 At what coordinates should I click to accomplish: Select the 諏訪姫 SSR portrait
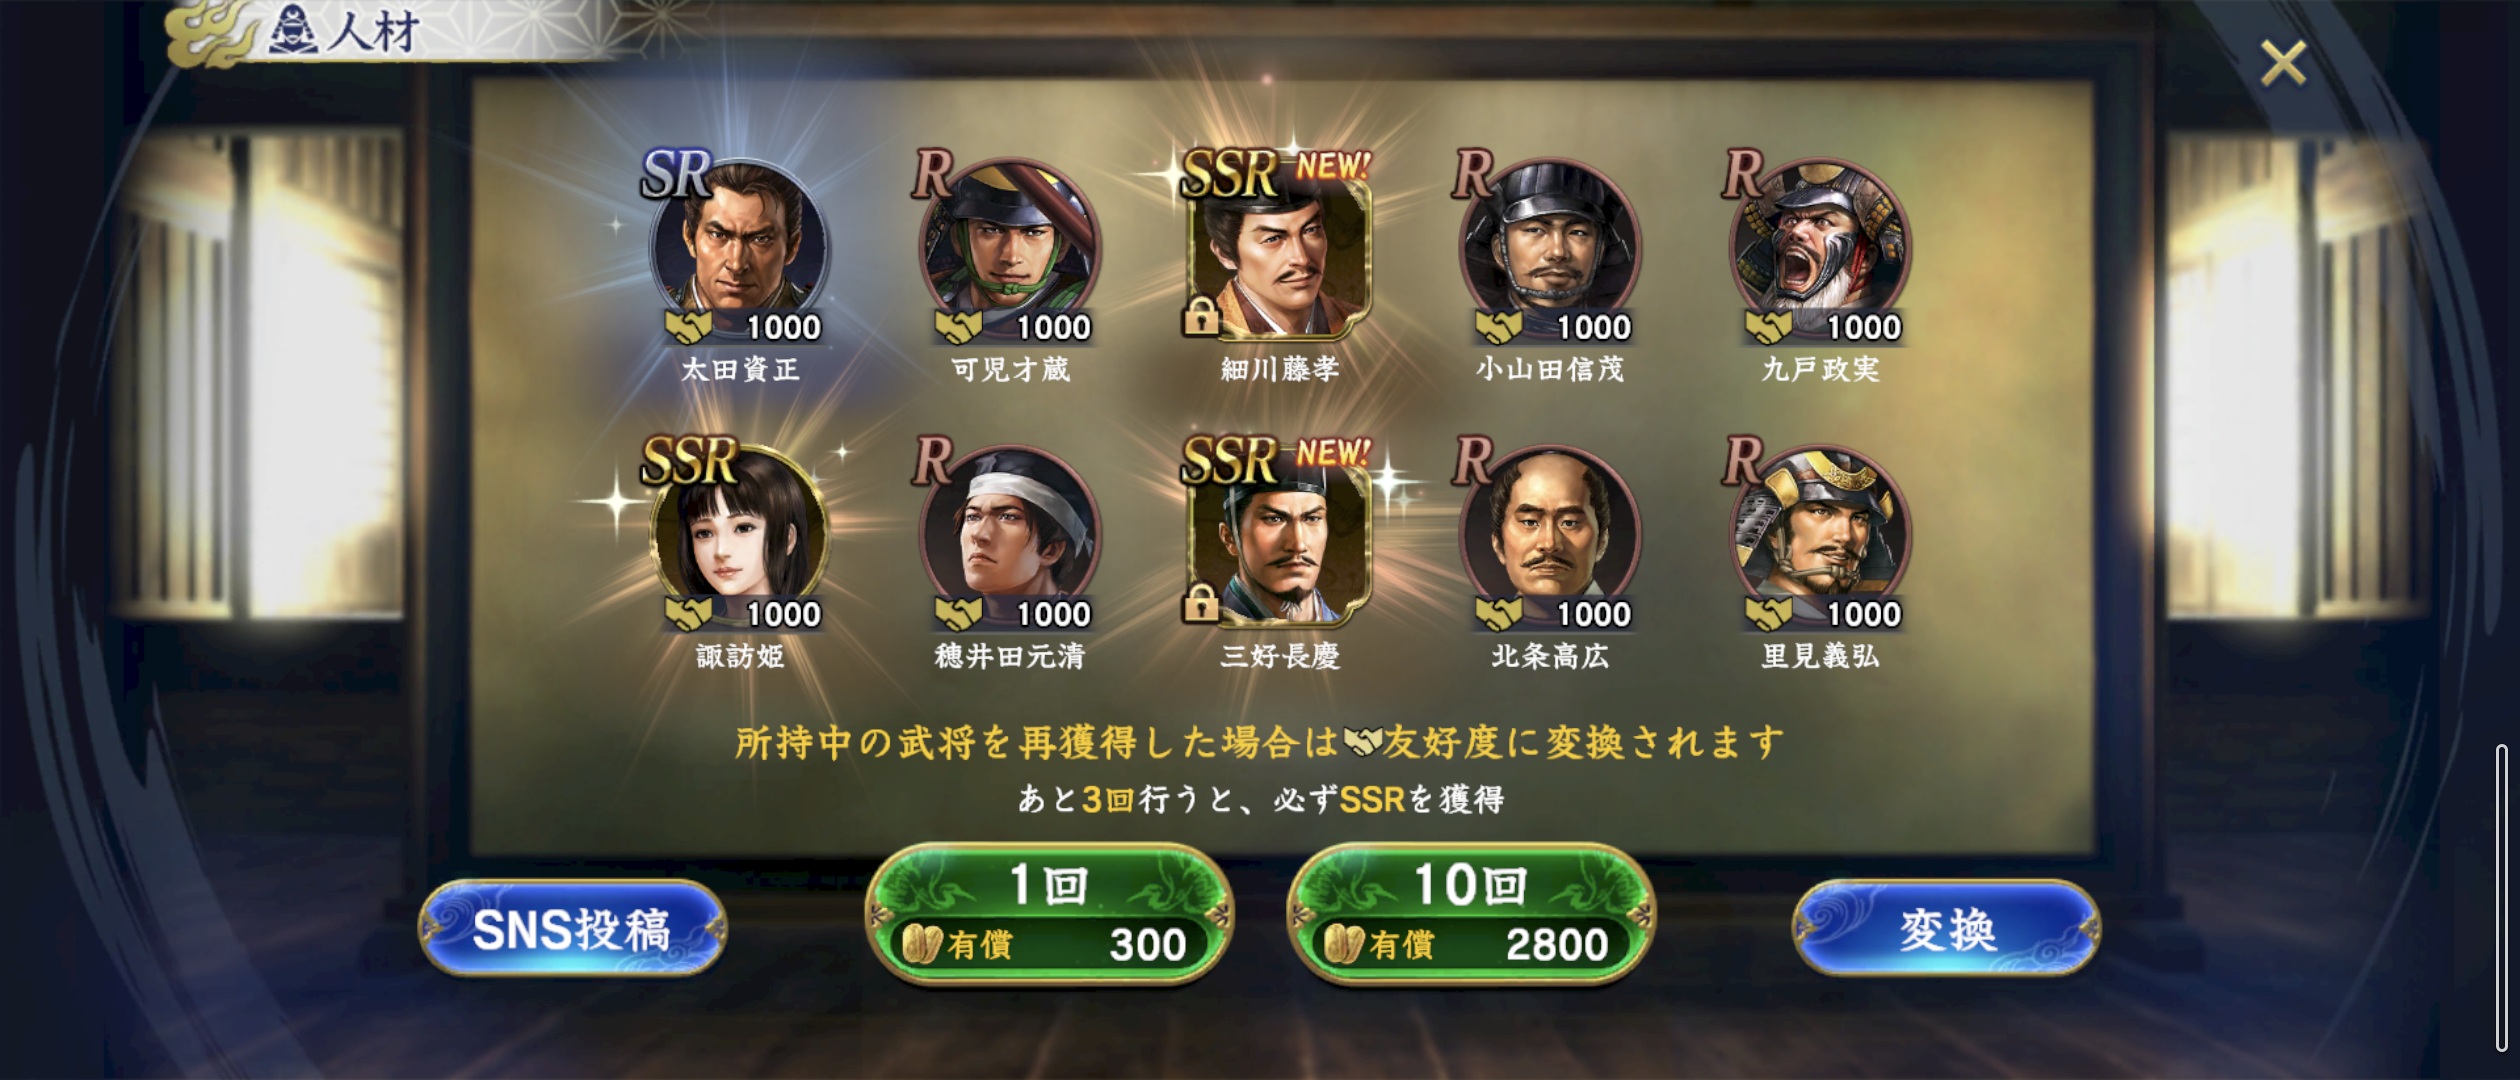click(739, 534)
